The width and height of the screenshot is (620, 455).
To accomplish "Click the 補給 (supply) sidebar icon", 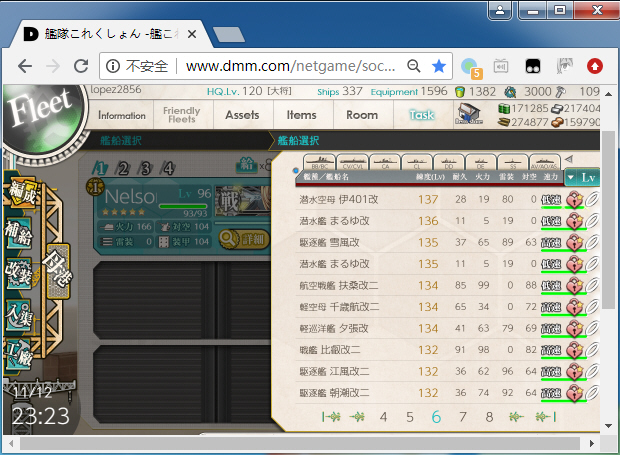I will [x=19, y=233].
